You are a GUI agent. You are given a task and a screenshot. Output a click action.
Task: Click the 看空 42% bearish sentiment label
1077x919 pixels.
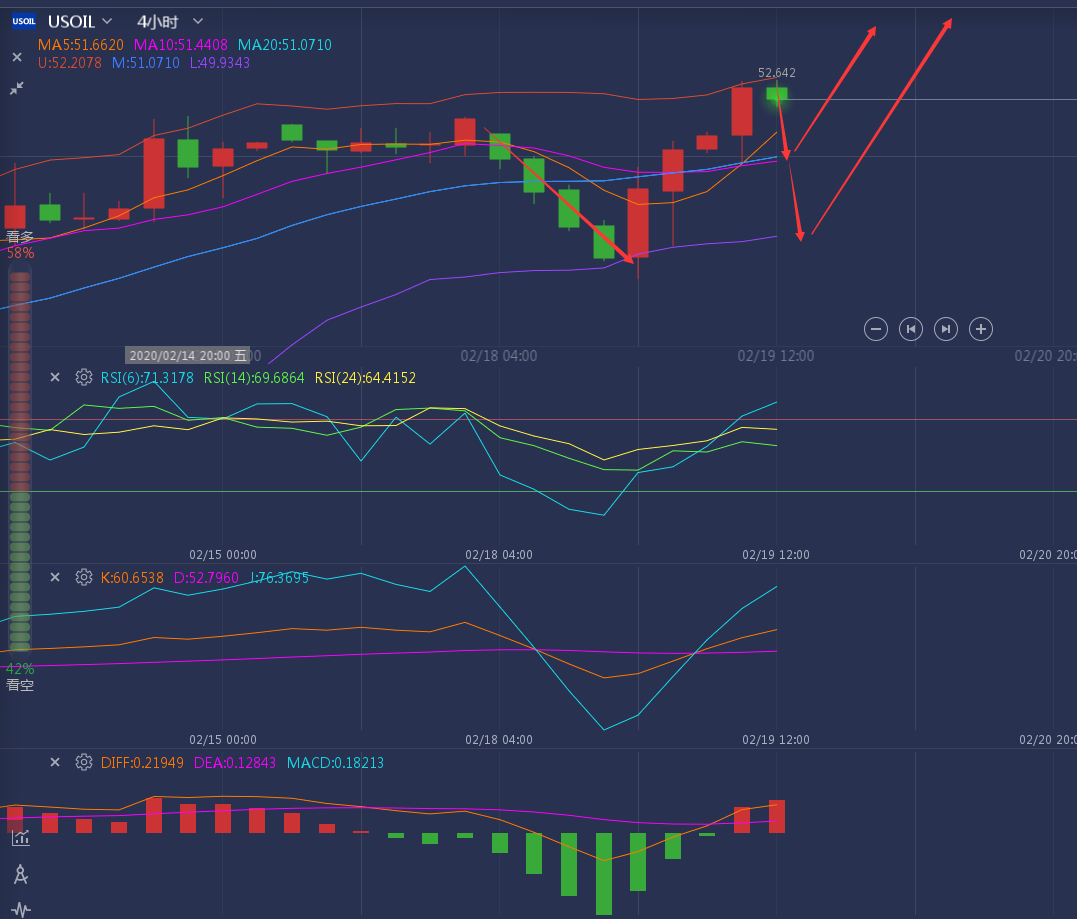[20, 677]
